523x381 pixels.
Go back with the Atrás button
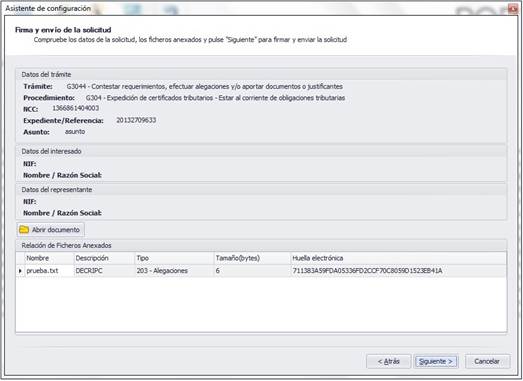[389, 361]
